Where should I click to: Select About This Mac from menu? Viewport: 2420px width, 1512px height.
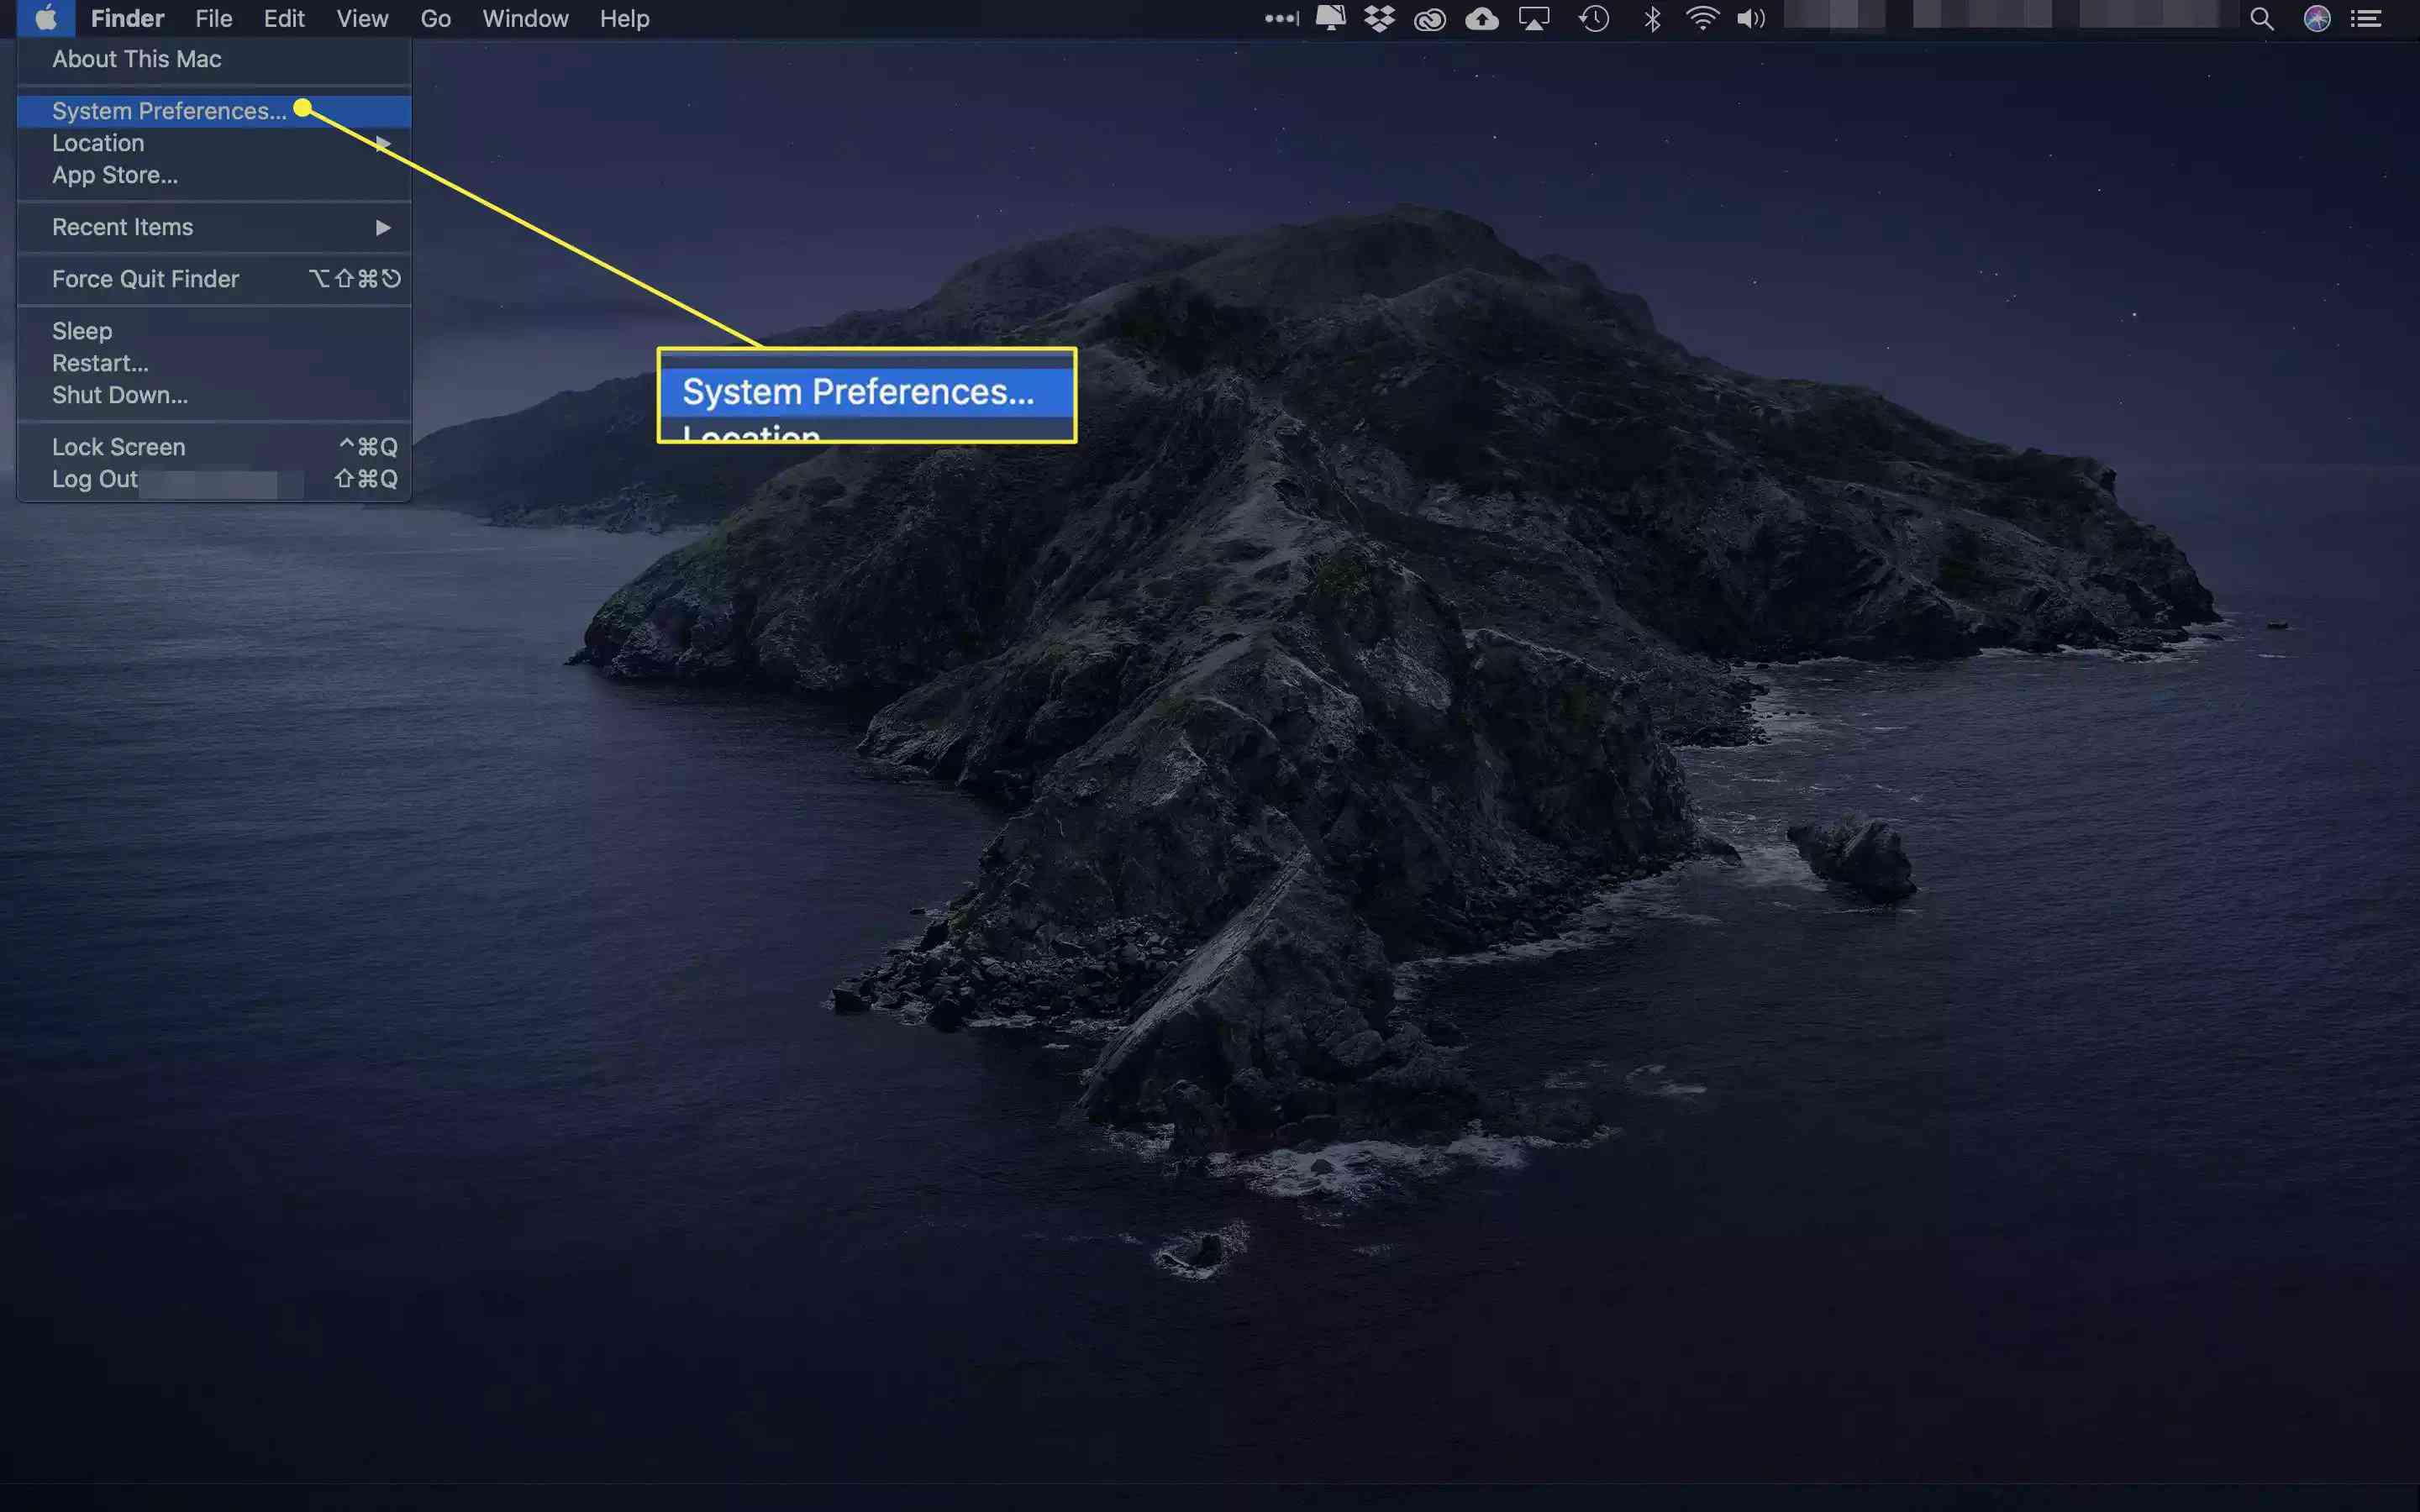point(136,57)
